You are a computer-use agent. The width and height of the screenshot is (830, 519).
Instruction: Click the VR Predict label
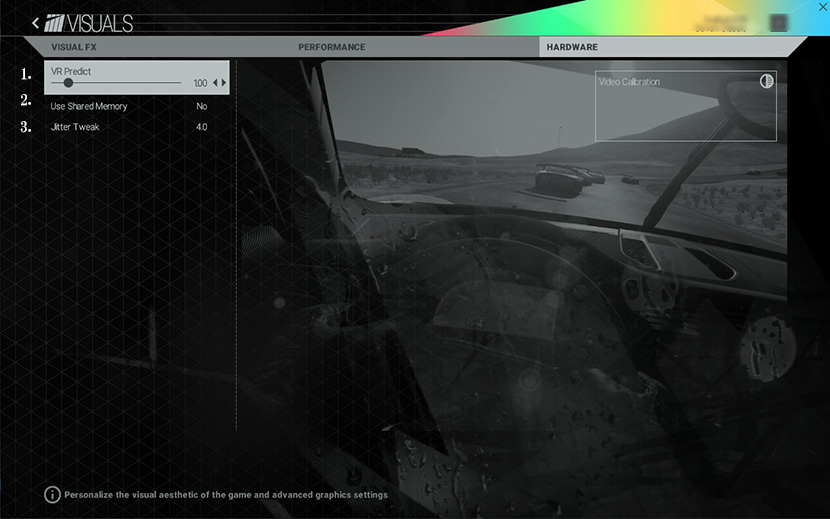(x=71, y=71)
